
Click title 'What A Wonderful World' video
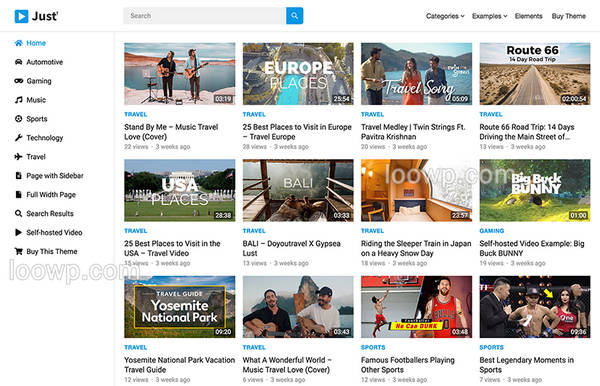click(x=287, y=365)
